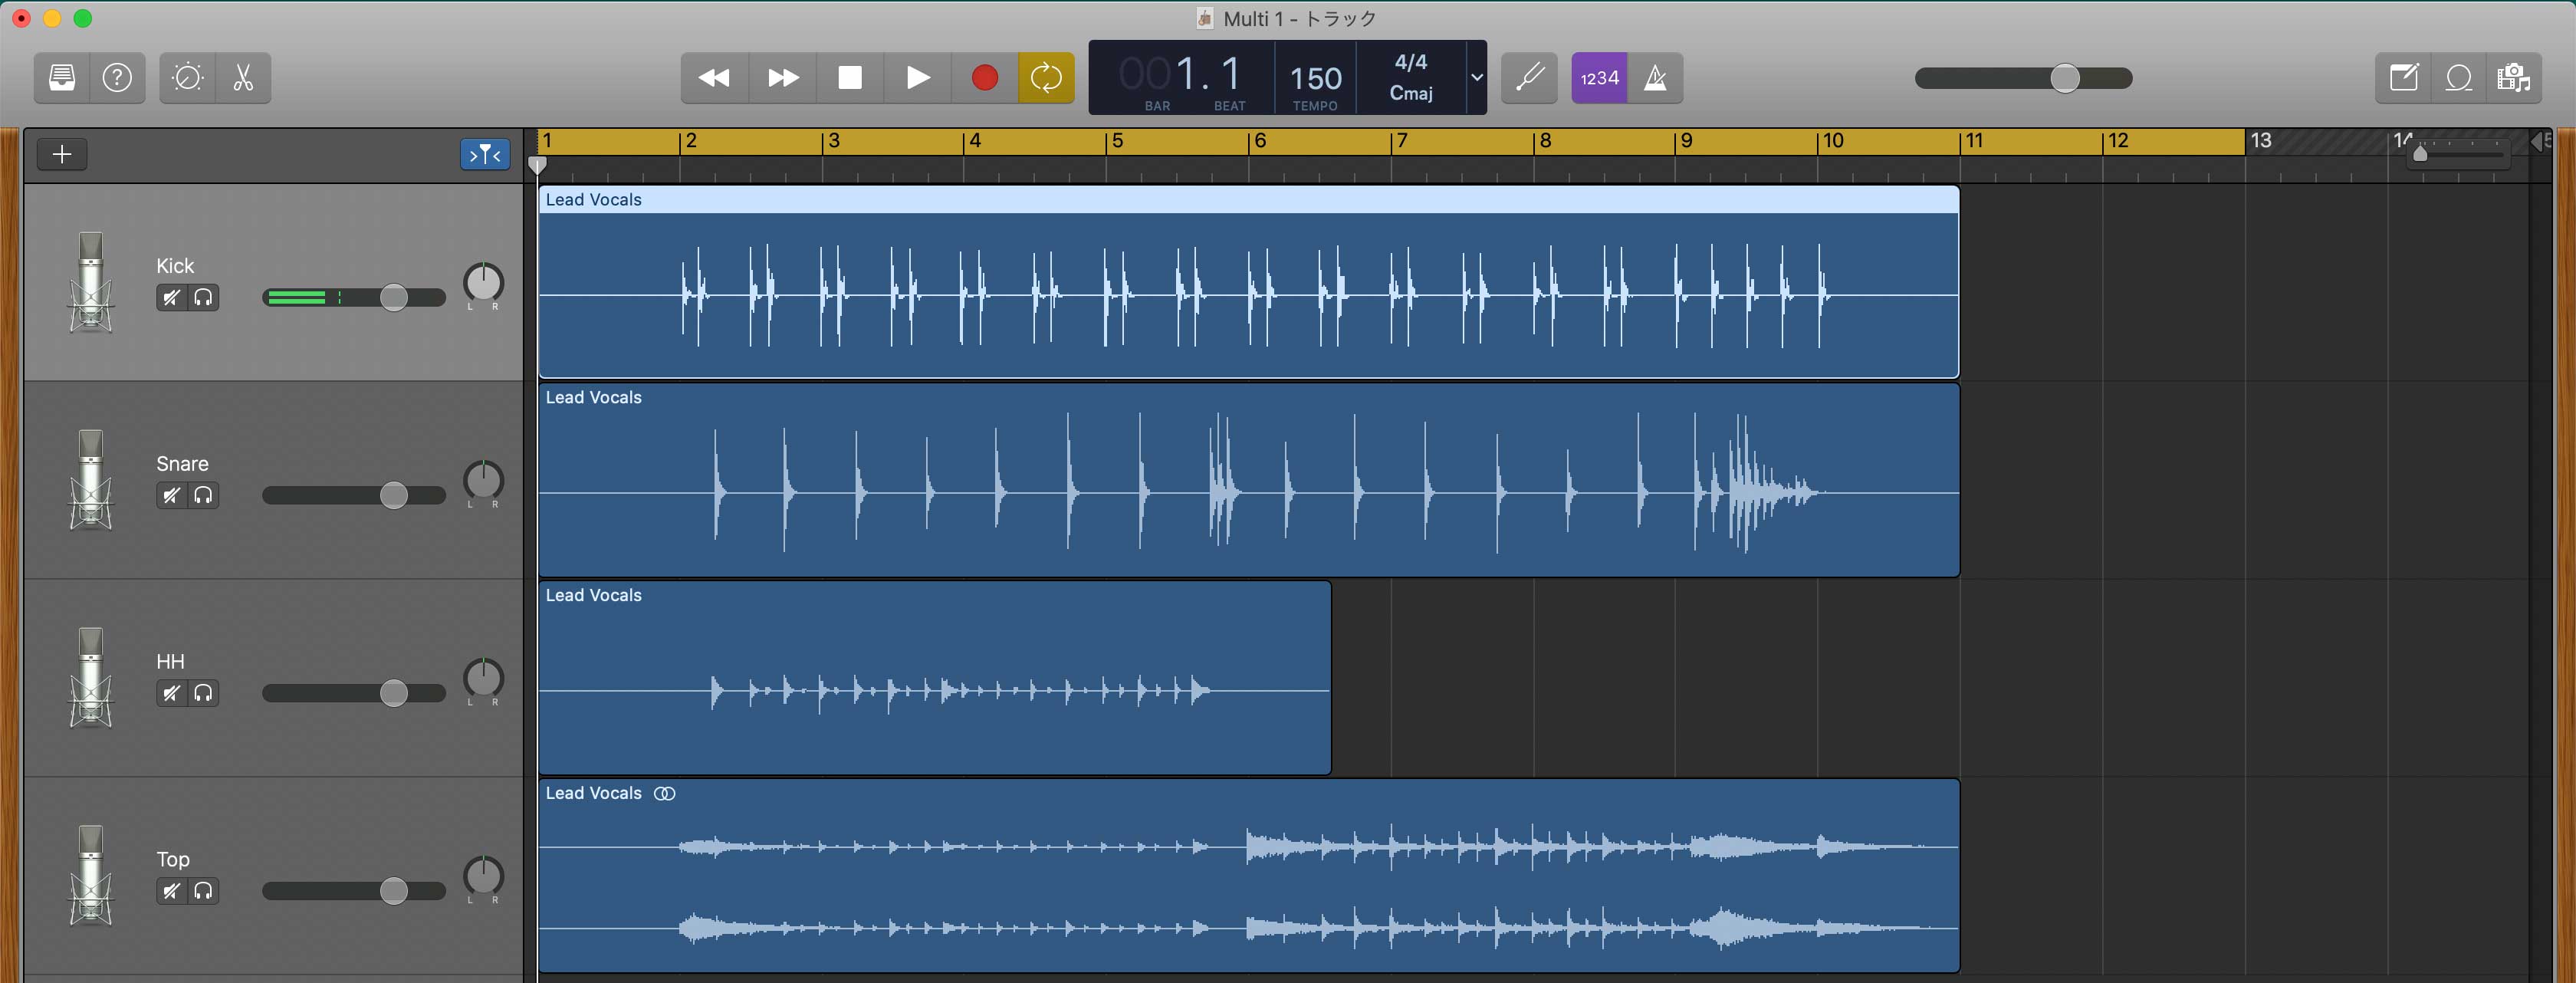Select the HH track microphone icon
The image size is (2576, 983).
(x=91, y=678)
